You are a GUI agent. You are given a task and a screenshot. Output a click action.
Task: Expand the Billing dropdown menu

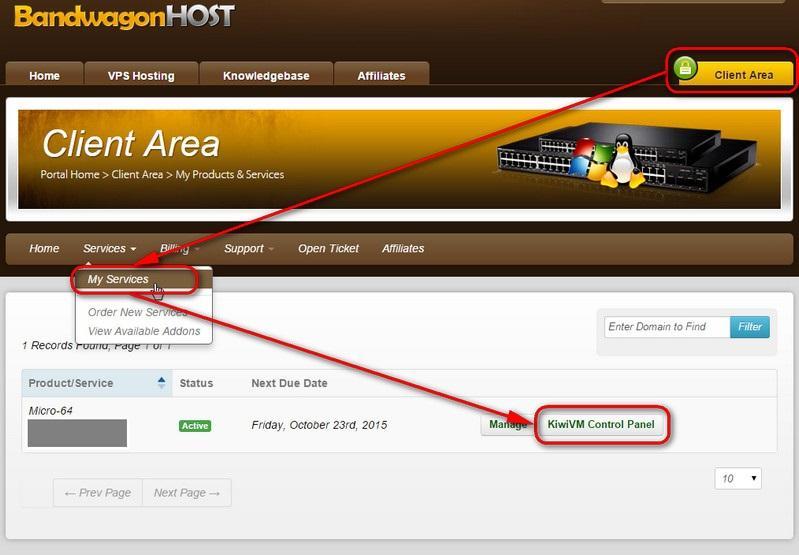pyautogui.click(x=179, y=248)
